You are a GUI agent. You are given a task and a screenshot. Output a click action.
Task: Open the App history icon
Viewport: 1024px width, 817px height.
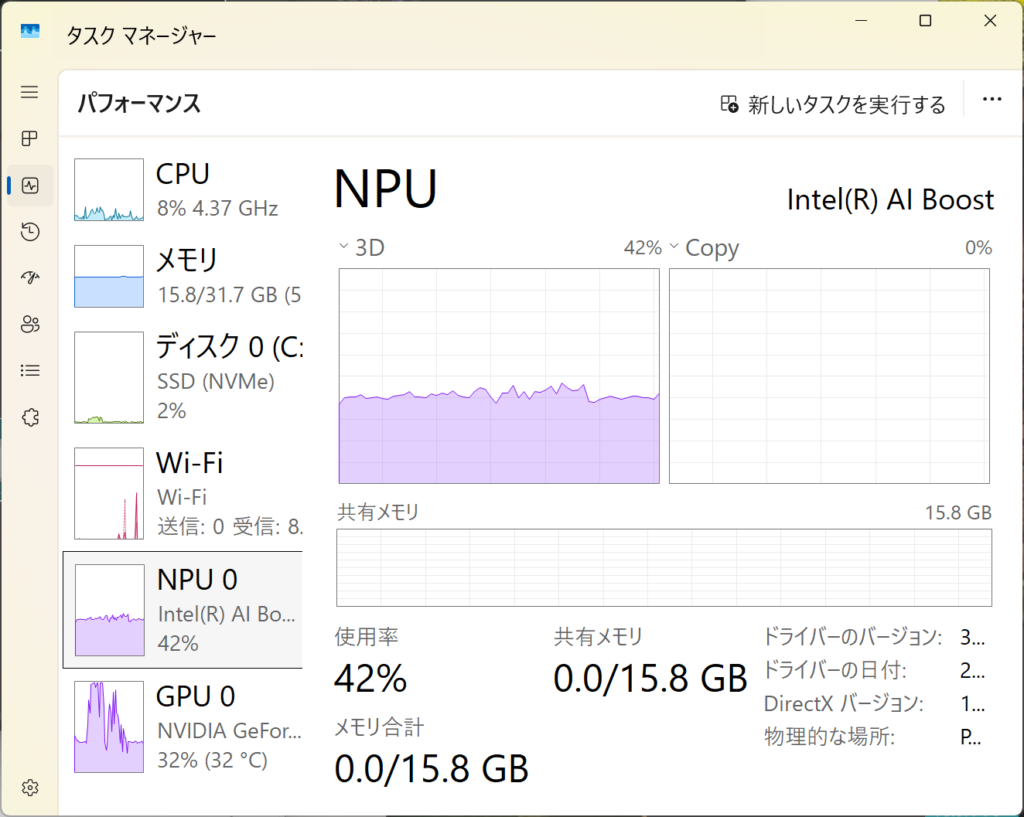[30, 232]
